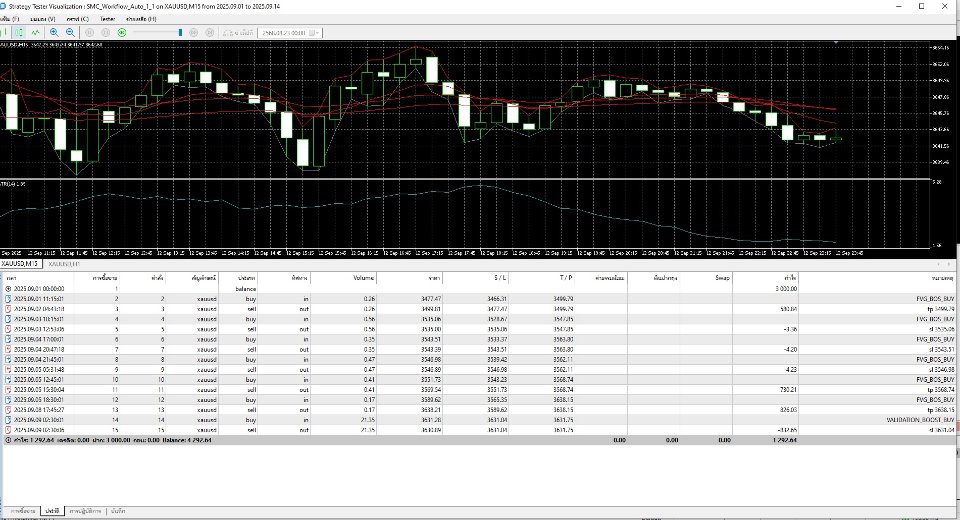Click the comment tp 3568.74
Viewport: 960px width, 520px height.
(x=940, y=390)
